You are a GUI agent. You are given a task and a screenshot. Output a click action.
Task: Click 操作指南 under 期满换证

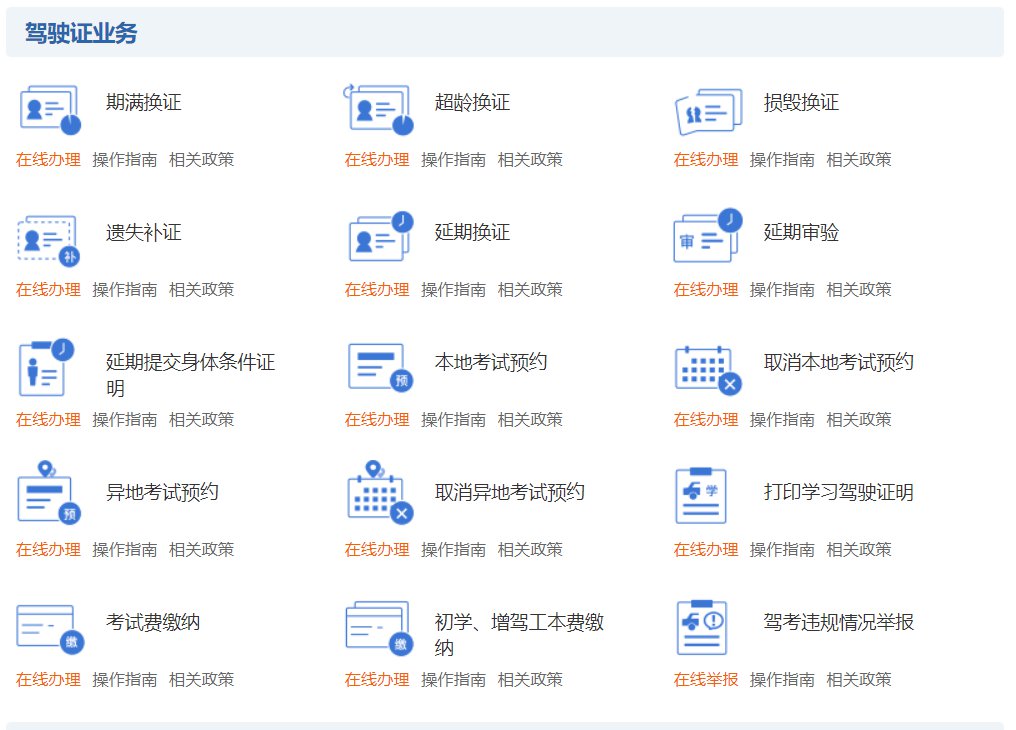pyautogui.click(x=125, y=159)
